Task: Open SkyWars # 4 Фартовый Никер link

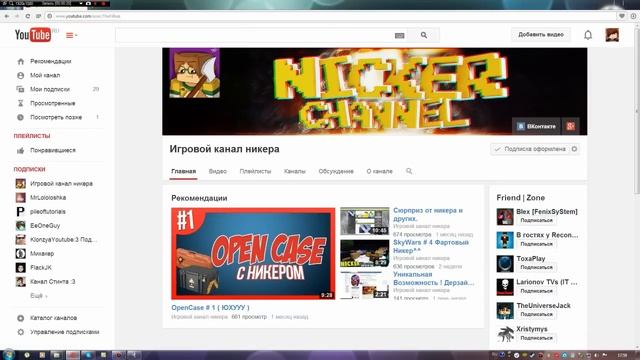Action: pyautogui.click(x=431, y=247)
